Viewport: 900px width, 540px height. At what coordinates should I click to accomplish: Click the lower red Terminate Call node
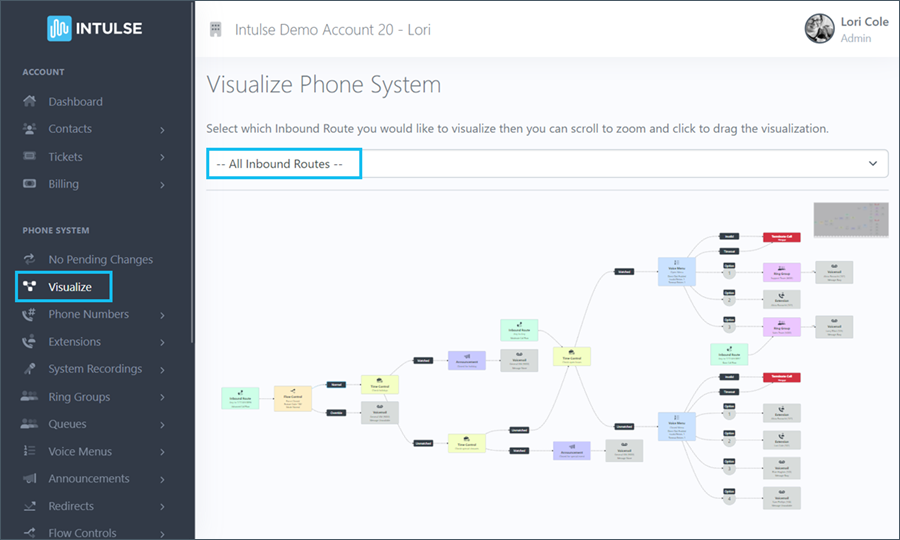click(x=781, y=377)
